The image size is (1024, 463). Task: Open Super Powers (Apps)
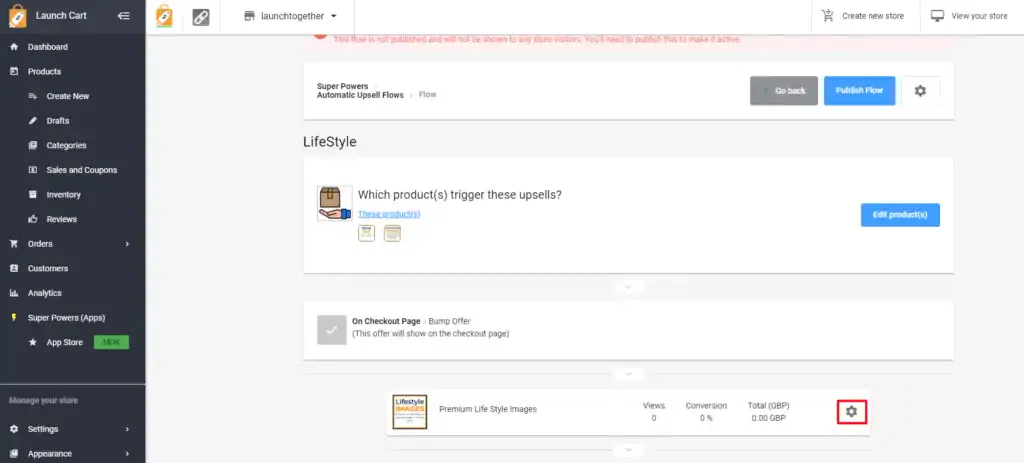pos(66,318)
